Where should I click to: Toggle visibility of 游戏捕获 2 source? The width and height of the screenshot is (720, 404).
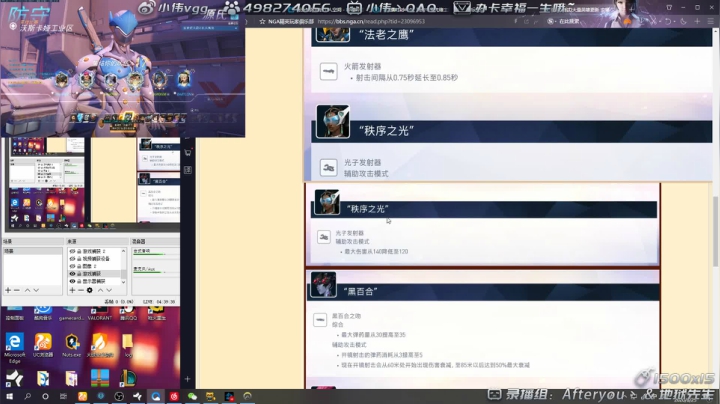click(x=72, y=251)
